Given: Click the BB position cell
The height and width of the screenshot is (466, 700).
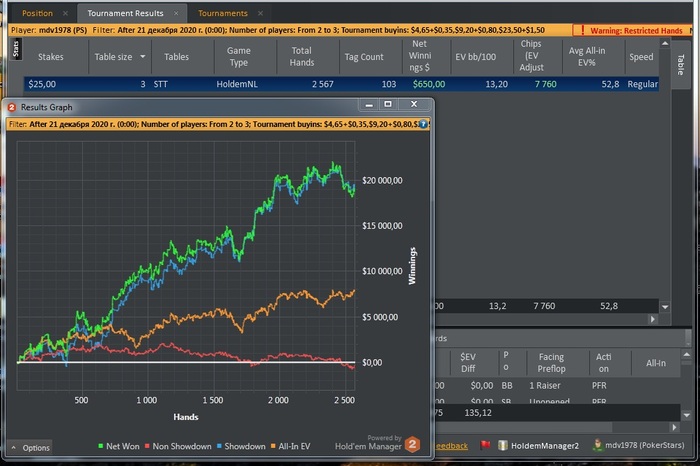Looking at the screenshot, I should point(507,385).
